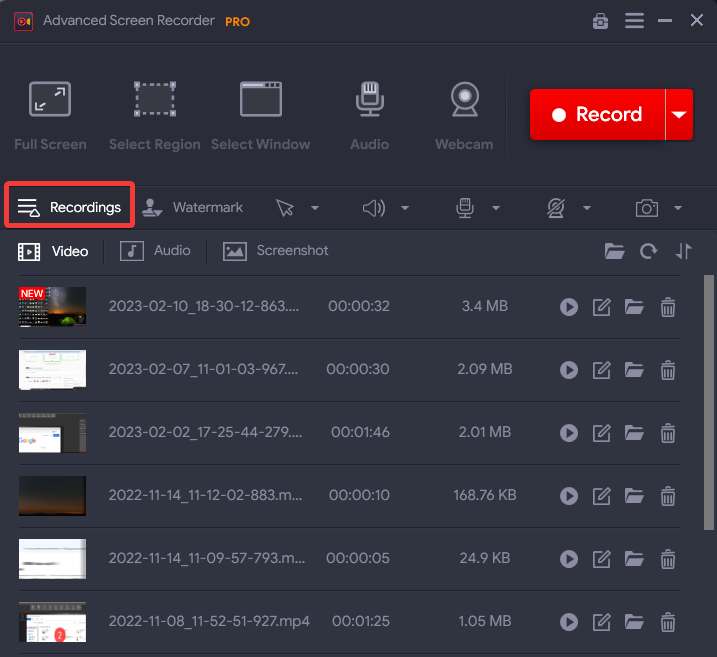This screenshot has height=657, width=717.
Task: Expand the webcam overlay dropdown arrow
Action: coord(587,208)
